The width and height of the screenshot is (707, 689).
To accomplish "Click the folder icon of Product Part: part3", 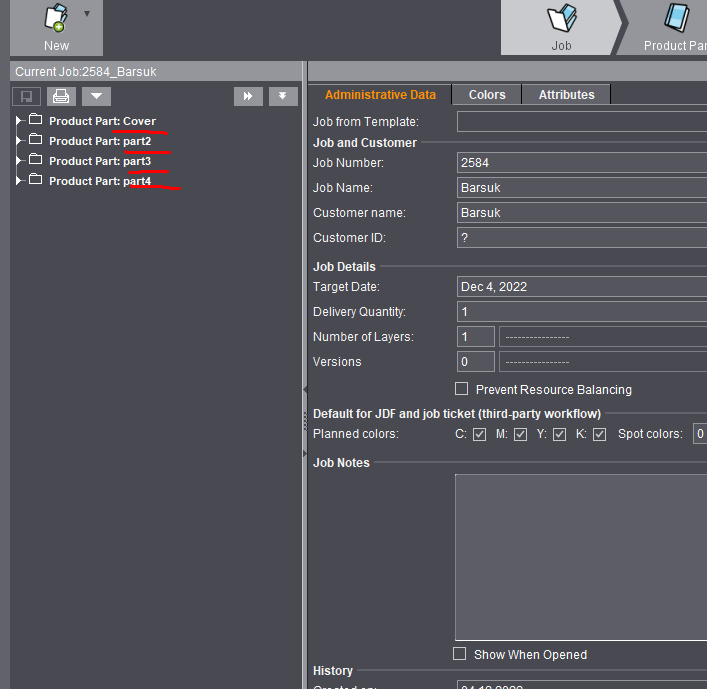I will (x=36, y=160).
